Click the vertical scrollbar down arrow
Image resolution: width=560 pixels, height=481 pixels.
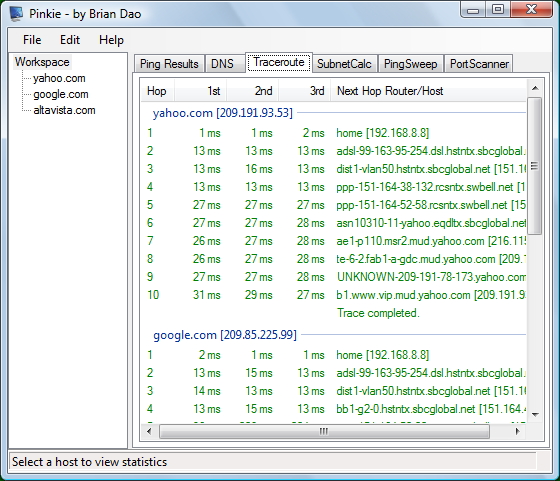point(535,415)
